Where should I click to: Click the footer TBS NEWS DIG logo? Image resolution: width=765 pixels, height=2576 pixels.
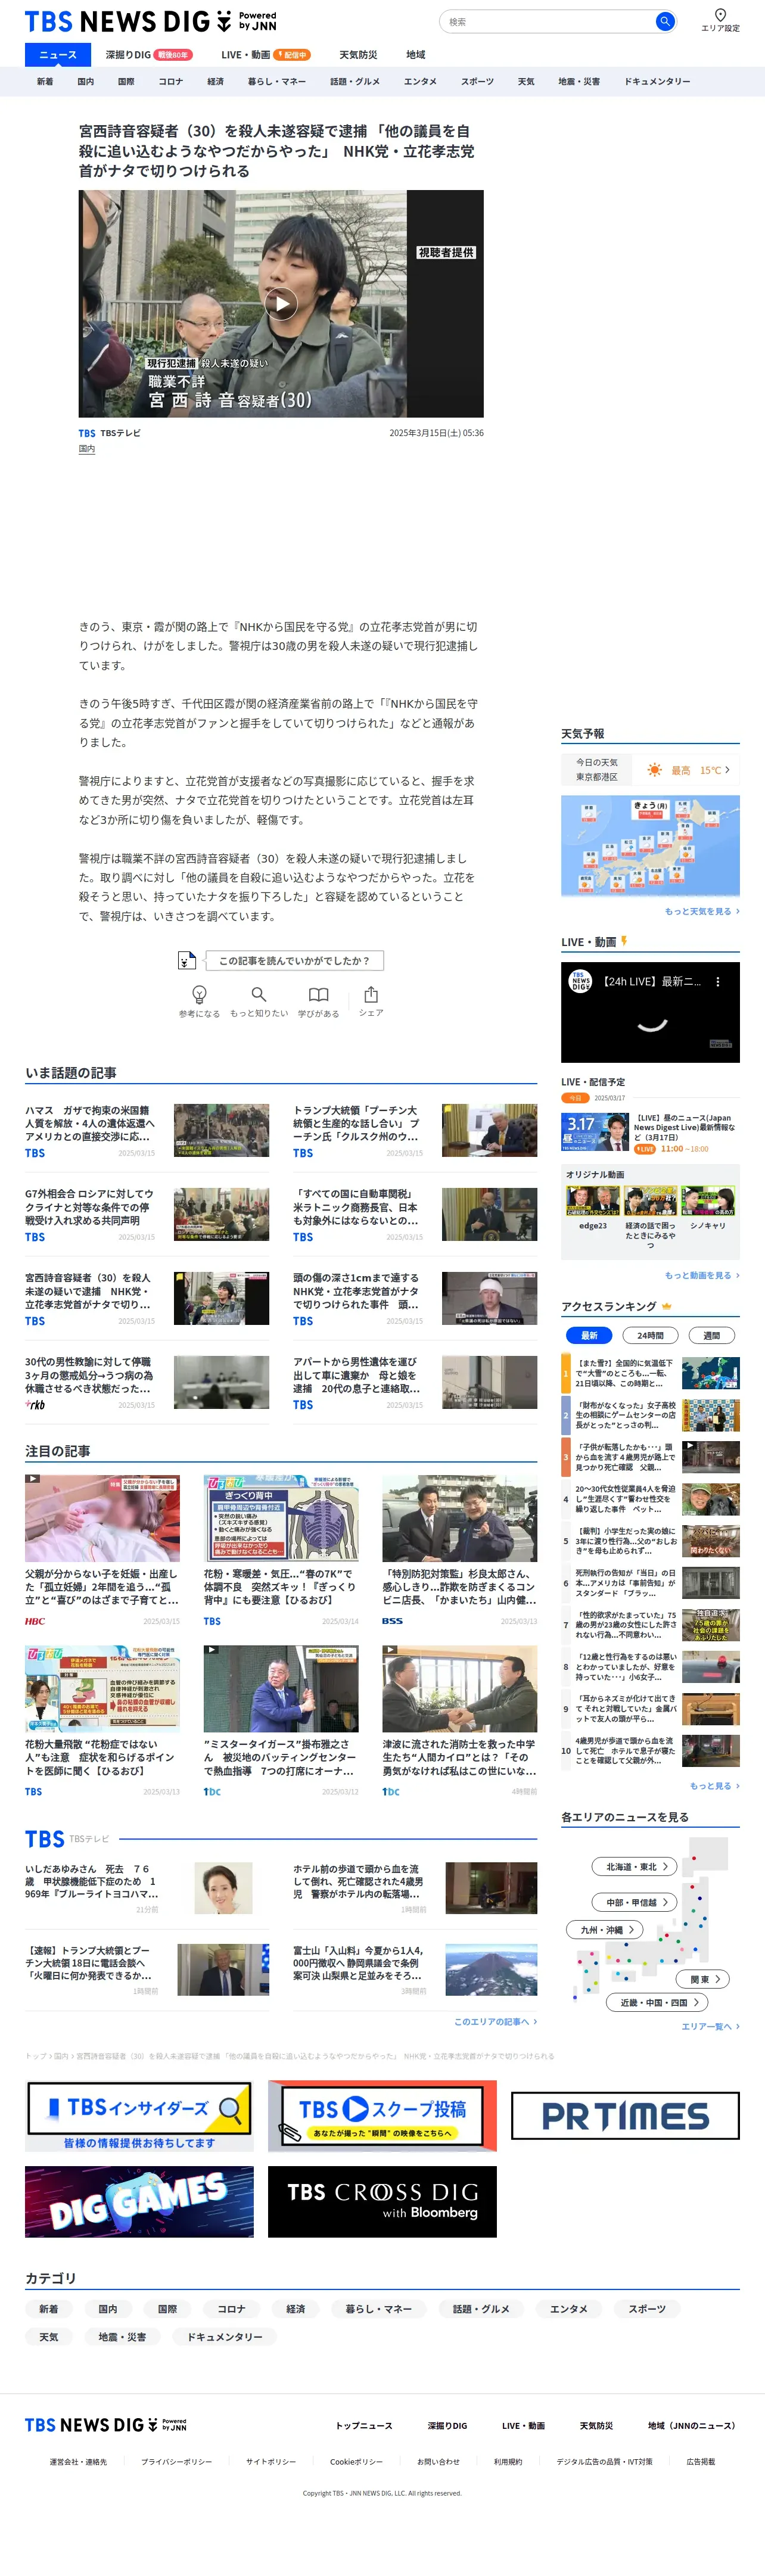pos(106,2425)
